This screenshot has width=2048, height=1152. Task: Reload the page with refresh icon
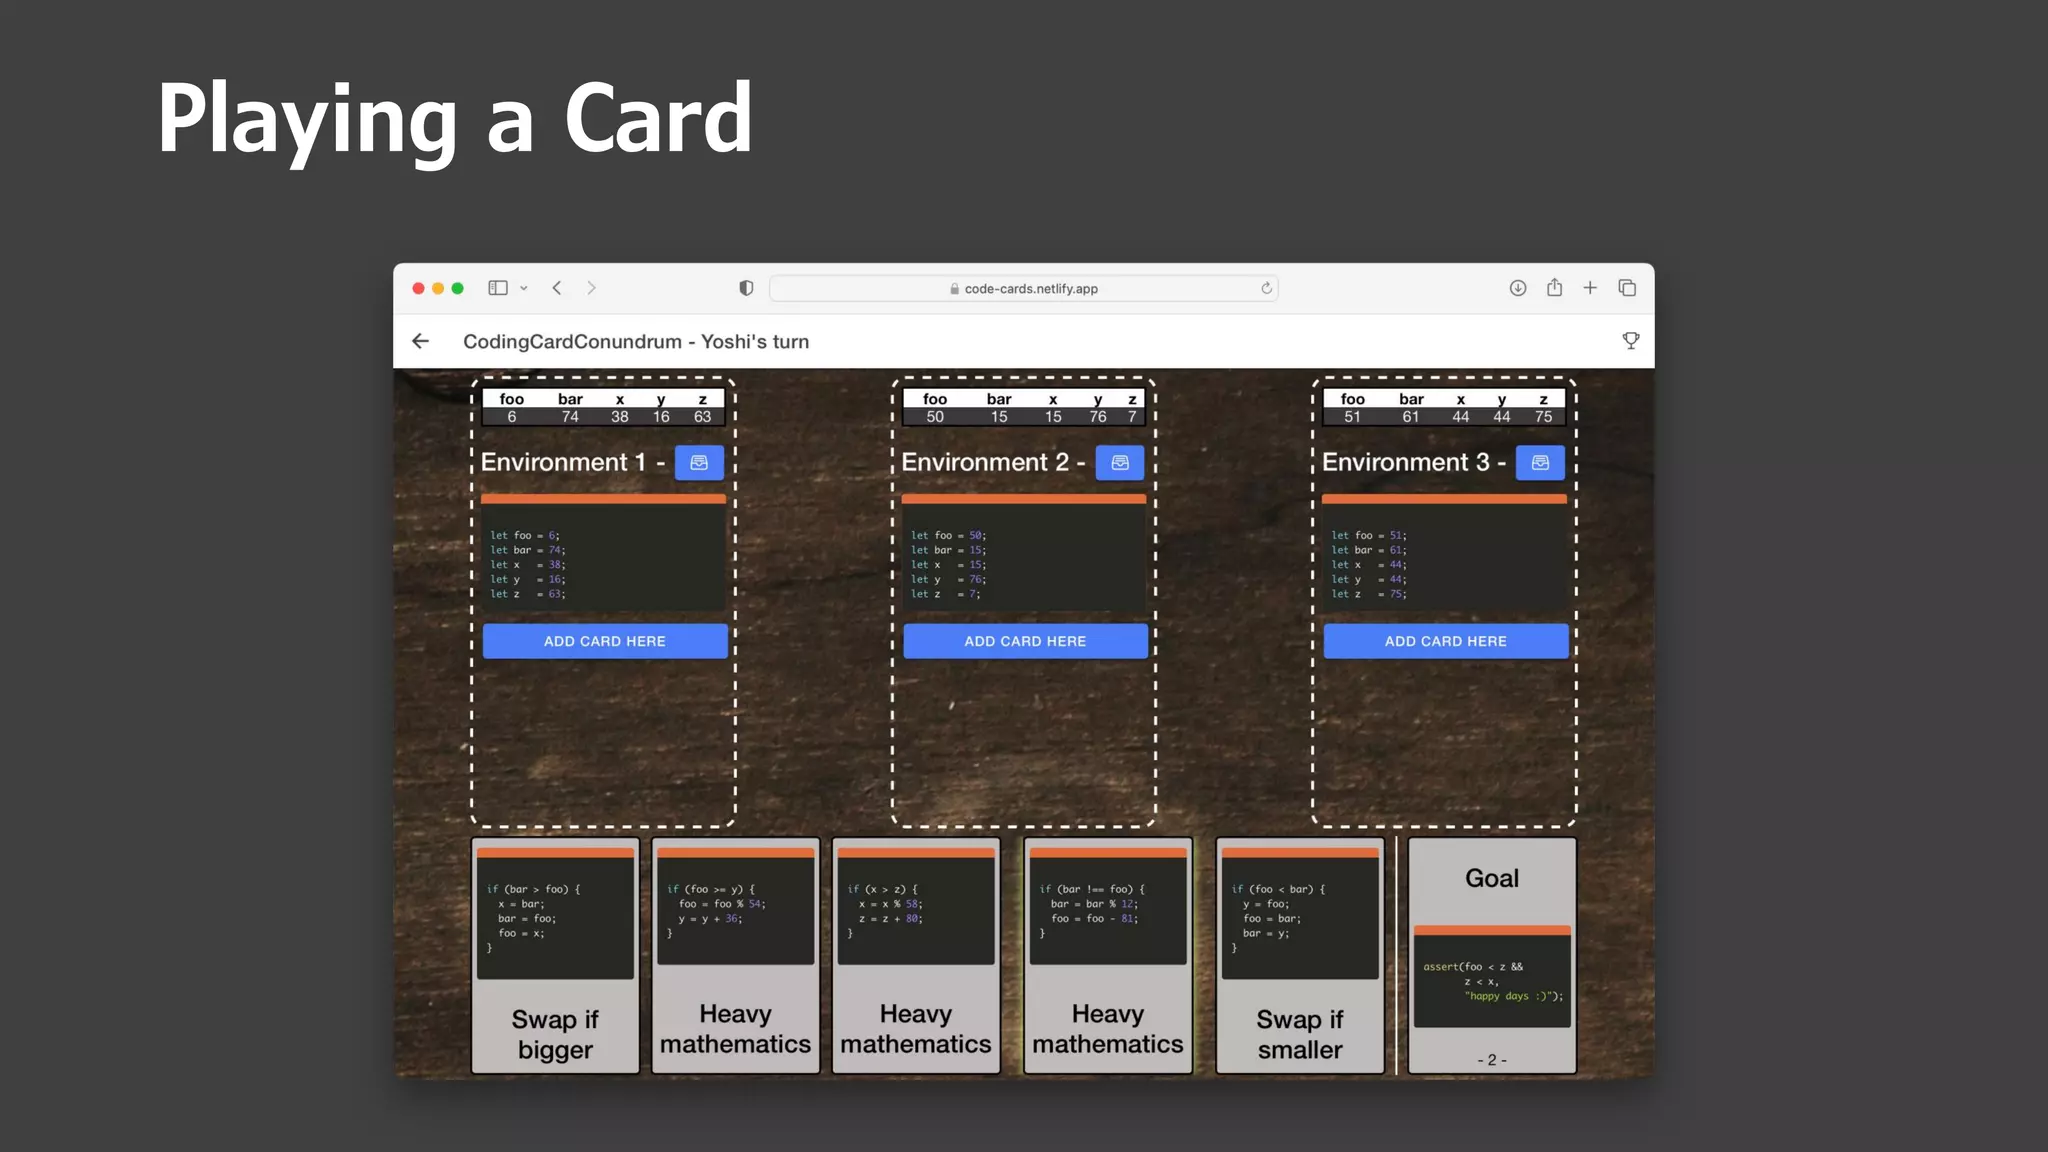coord(1266,288)
